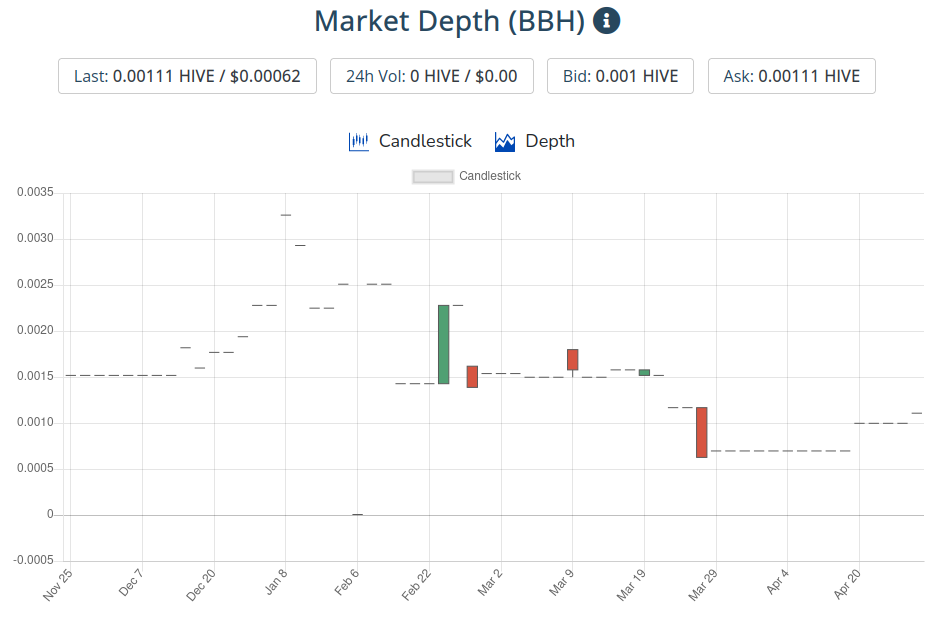Click the Dec 7 date label
Viewport: 942px width, 622px height.
[x=131, y=582]
